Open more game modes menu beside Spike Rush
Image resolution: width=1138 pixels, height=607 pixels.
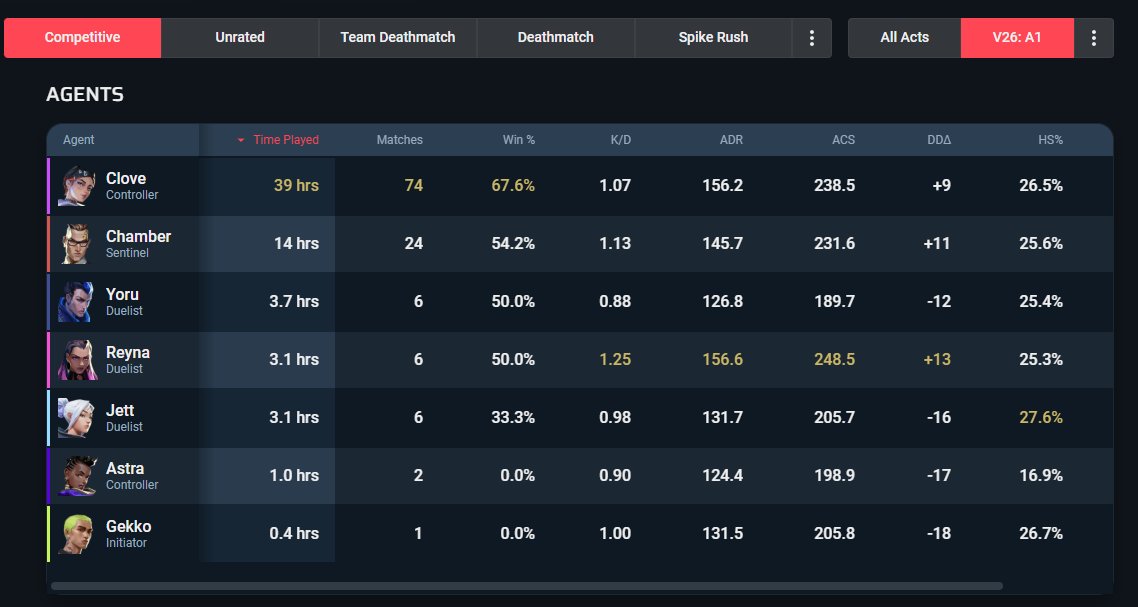pos(811,38)
